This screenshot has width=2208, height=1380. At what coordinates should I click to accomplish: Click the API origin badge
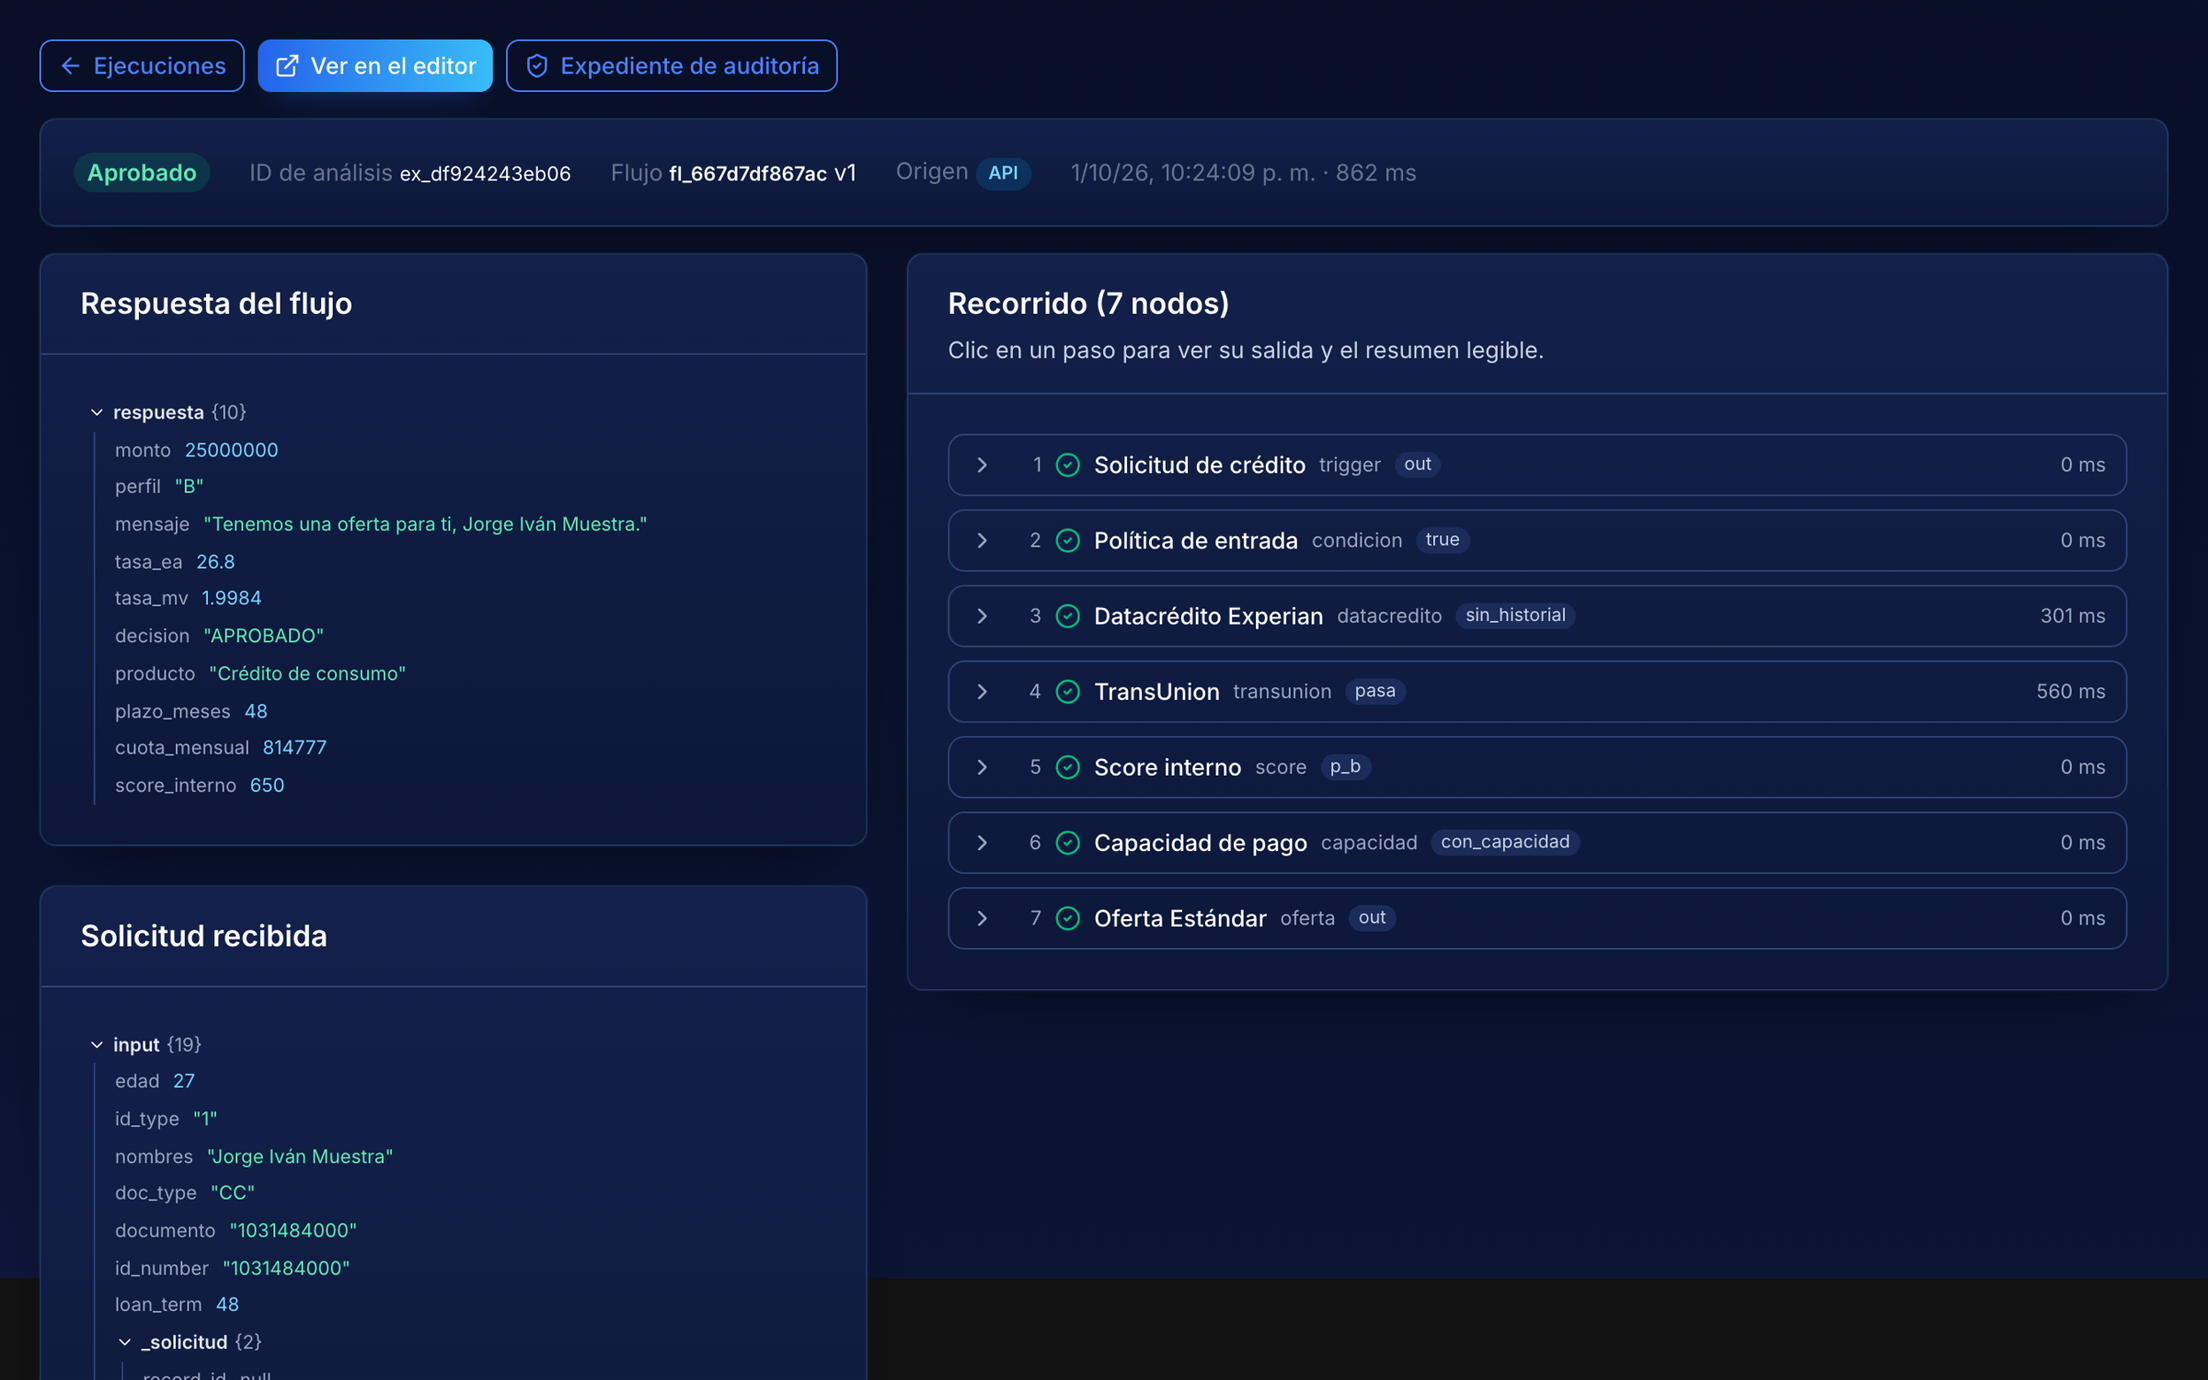tap(1003, 173)
